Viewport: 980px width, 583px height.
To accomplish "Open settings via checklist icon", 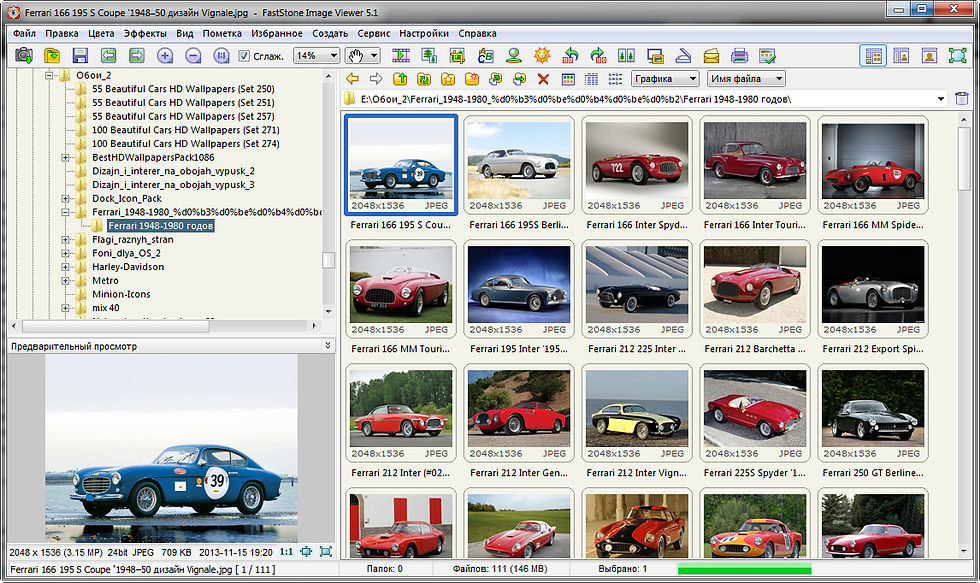I will click(x=768, y=56).
